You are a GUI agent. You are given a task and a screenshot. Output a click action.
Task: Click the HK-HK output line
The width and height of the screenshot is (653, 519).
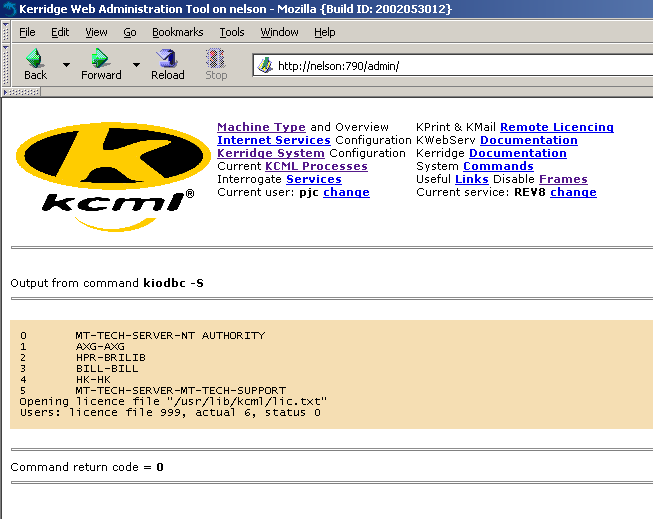(65, 379)
